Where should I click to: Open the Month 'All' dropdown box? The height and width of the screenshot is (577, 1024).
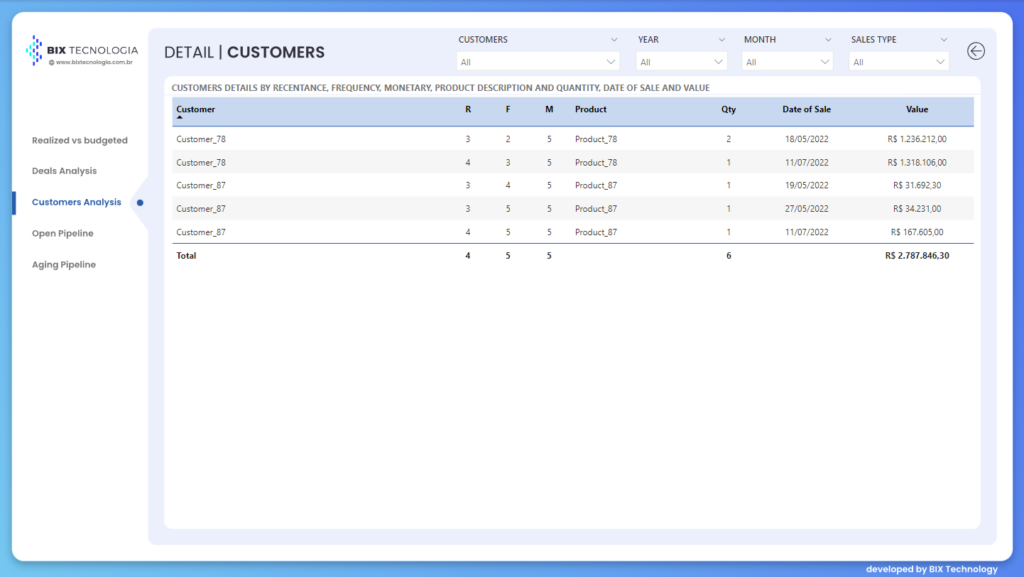[x=787, y=62]
